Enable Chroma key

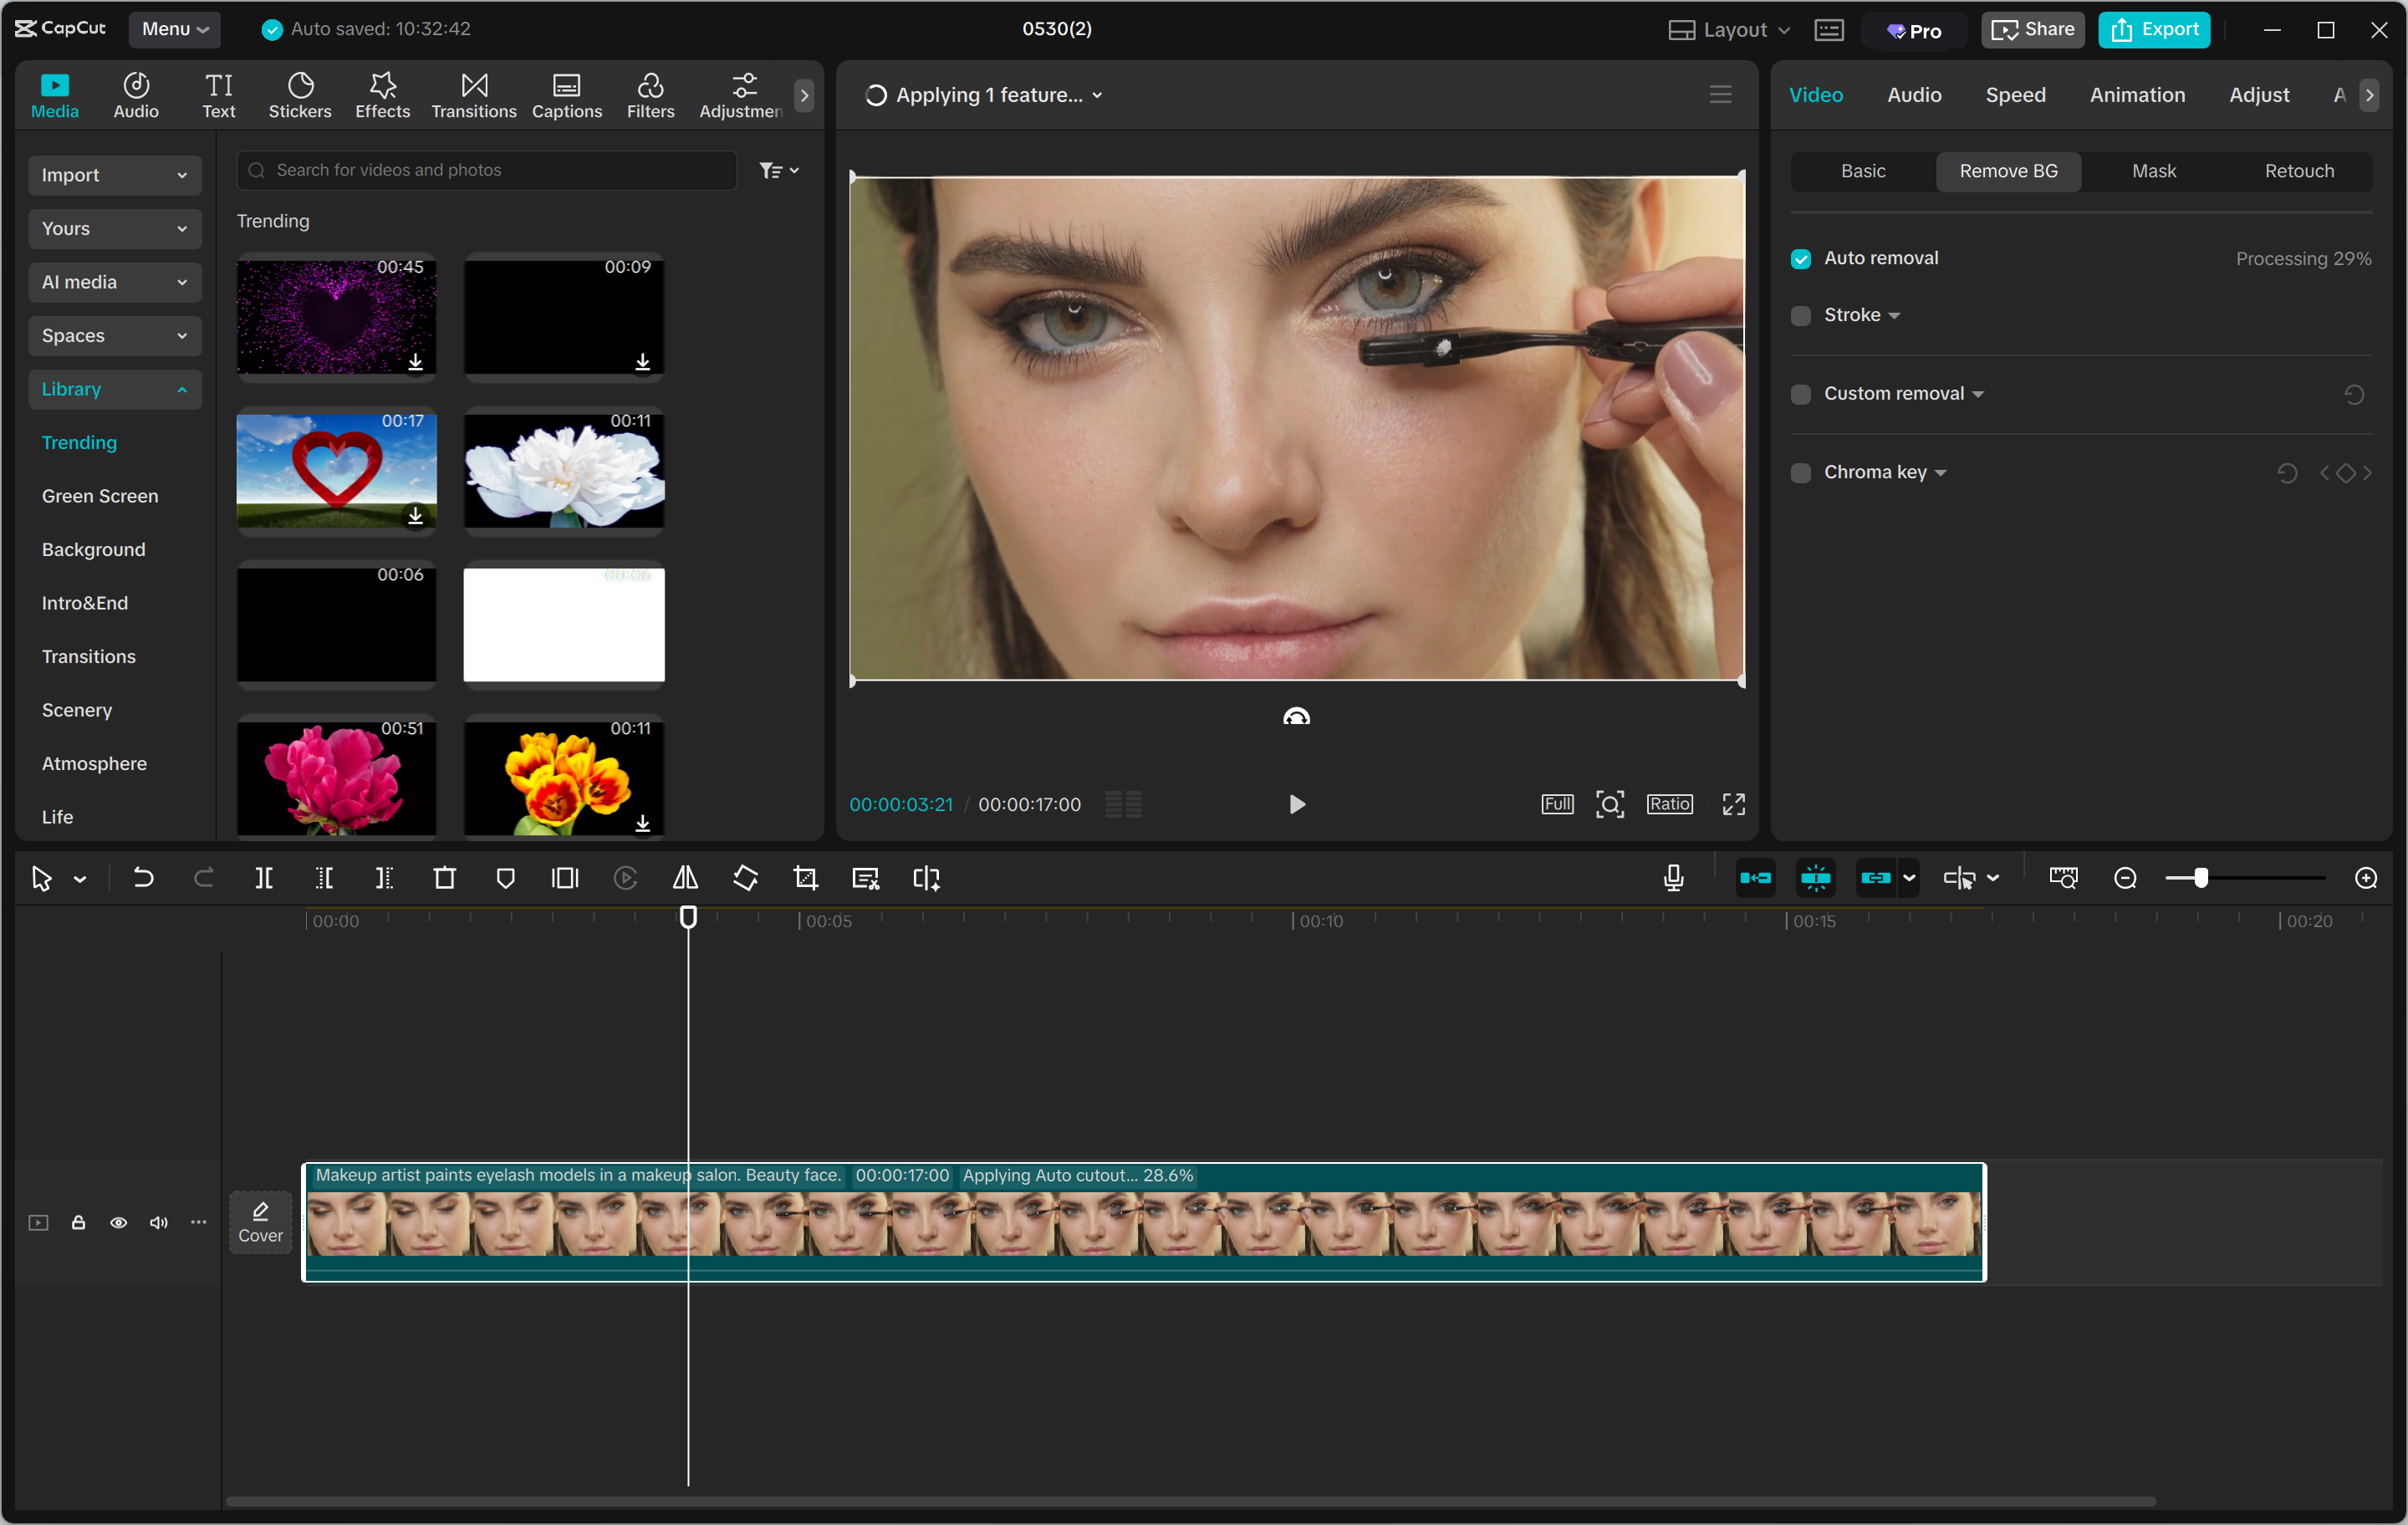[1801, 472]
